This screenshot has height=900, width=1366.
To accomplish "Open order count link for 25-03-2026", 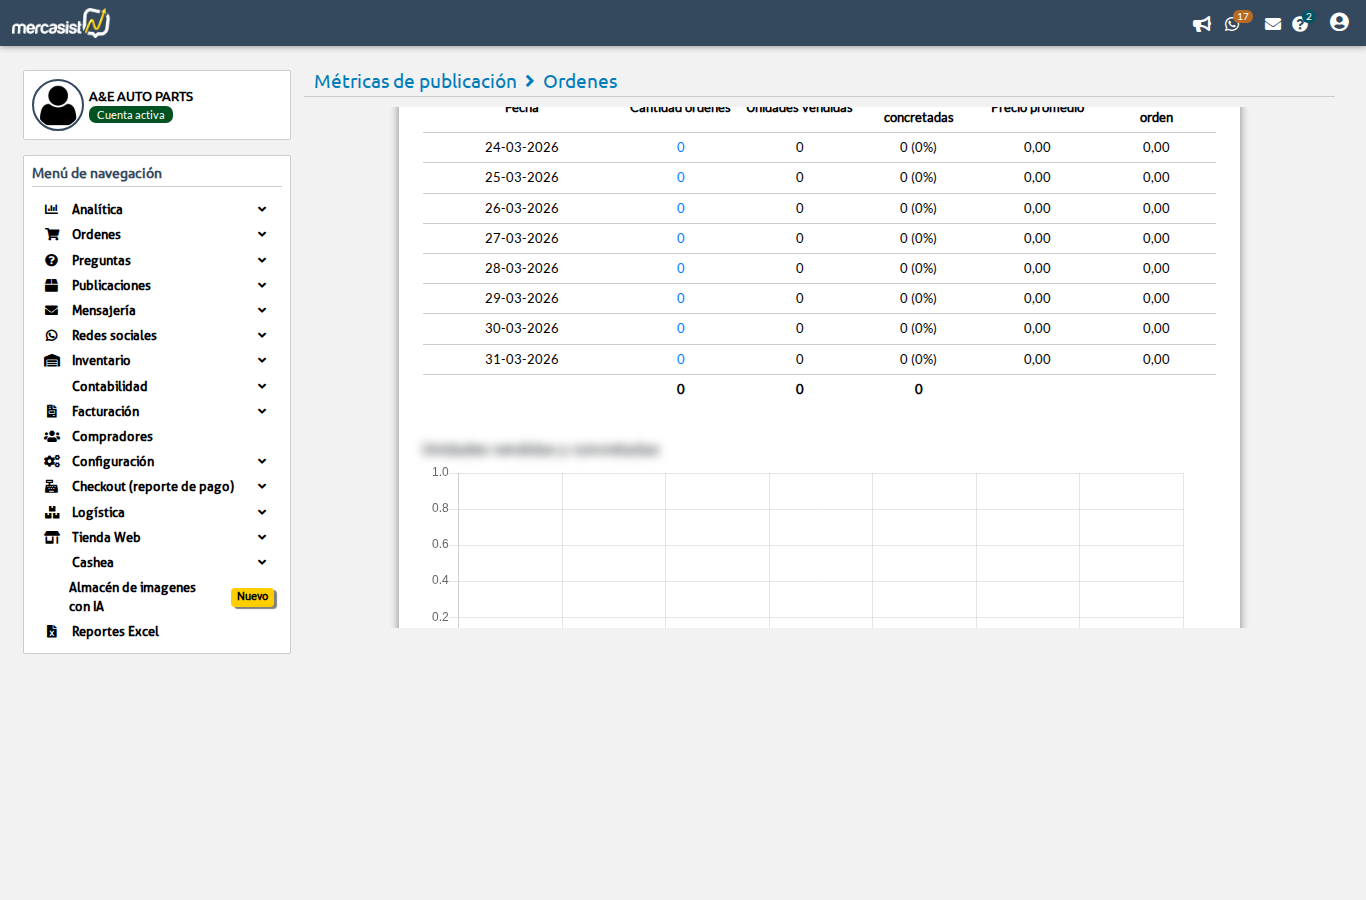I will [x=681, y=177].
